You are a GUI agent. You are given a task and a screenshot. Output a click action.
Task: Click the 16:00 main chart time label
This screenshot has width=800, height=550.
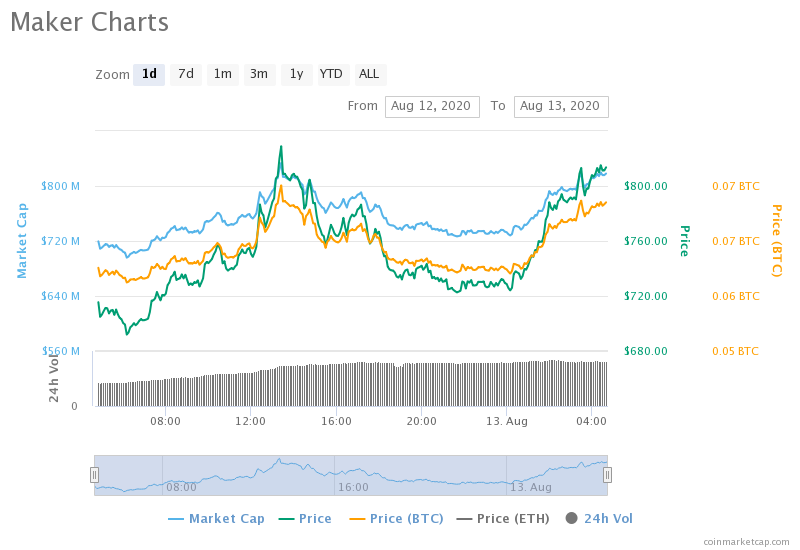click(x=336, y=421)
